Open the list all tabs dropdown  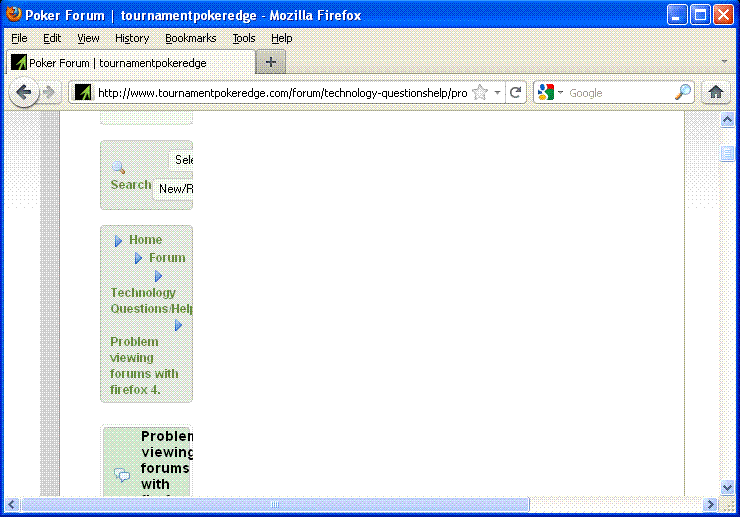[x=724, y=61]
